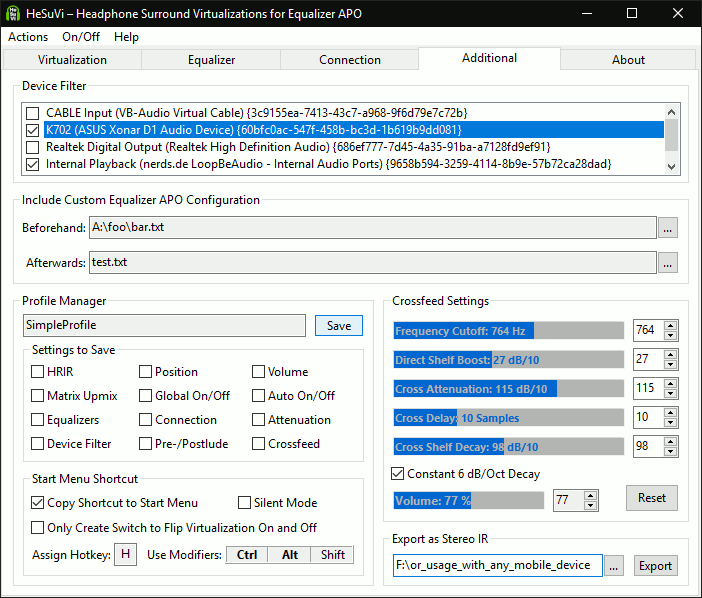Viewport: 702px width, 598px height.
Task: Enable the HRIR setting checkbox
Action: coord(37,372)
